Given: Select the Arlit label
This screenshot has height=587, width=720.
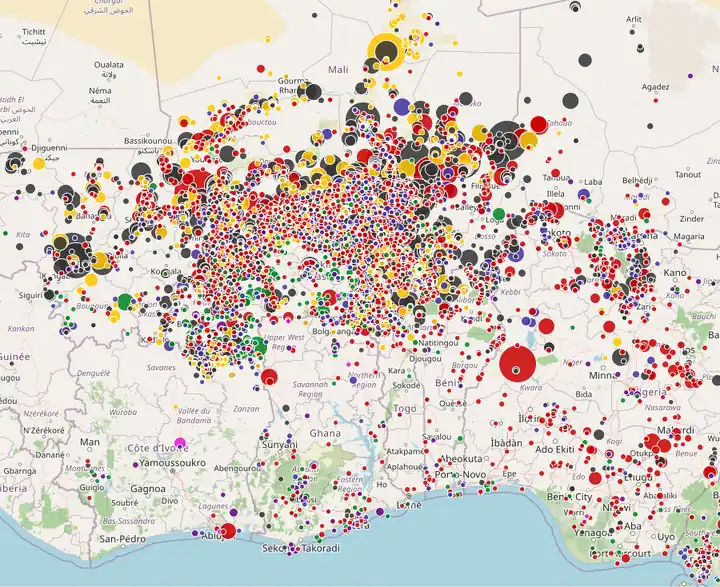Looking at the screenshot, I should [x=634, y=19].
